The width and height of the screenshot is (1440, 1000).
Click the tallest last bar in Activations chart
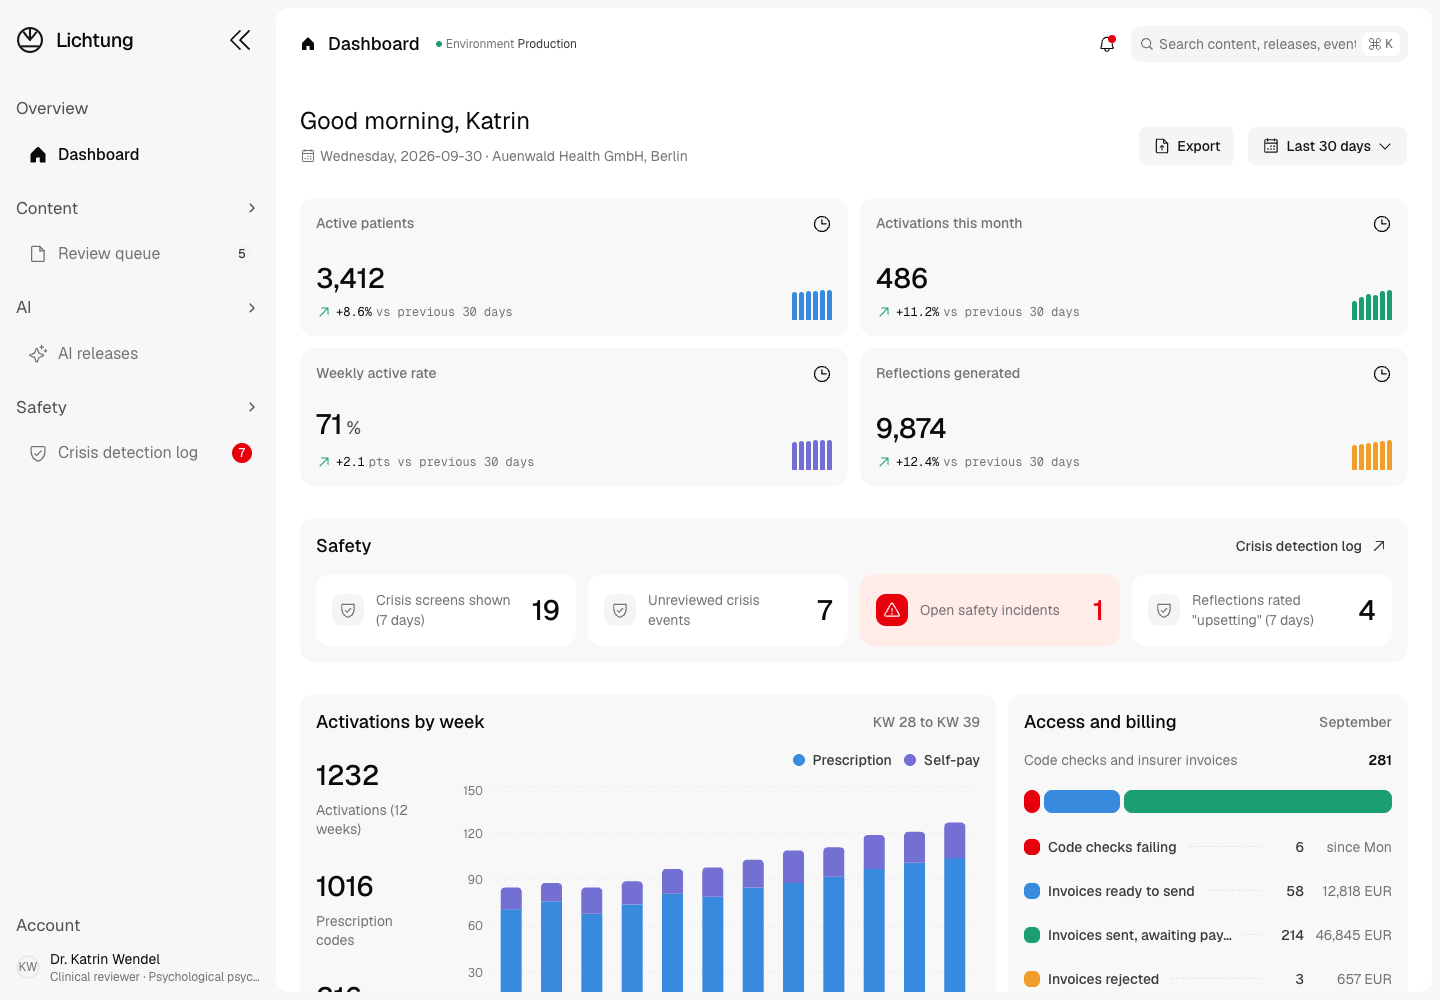click(955, 907)
